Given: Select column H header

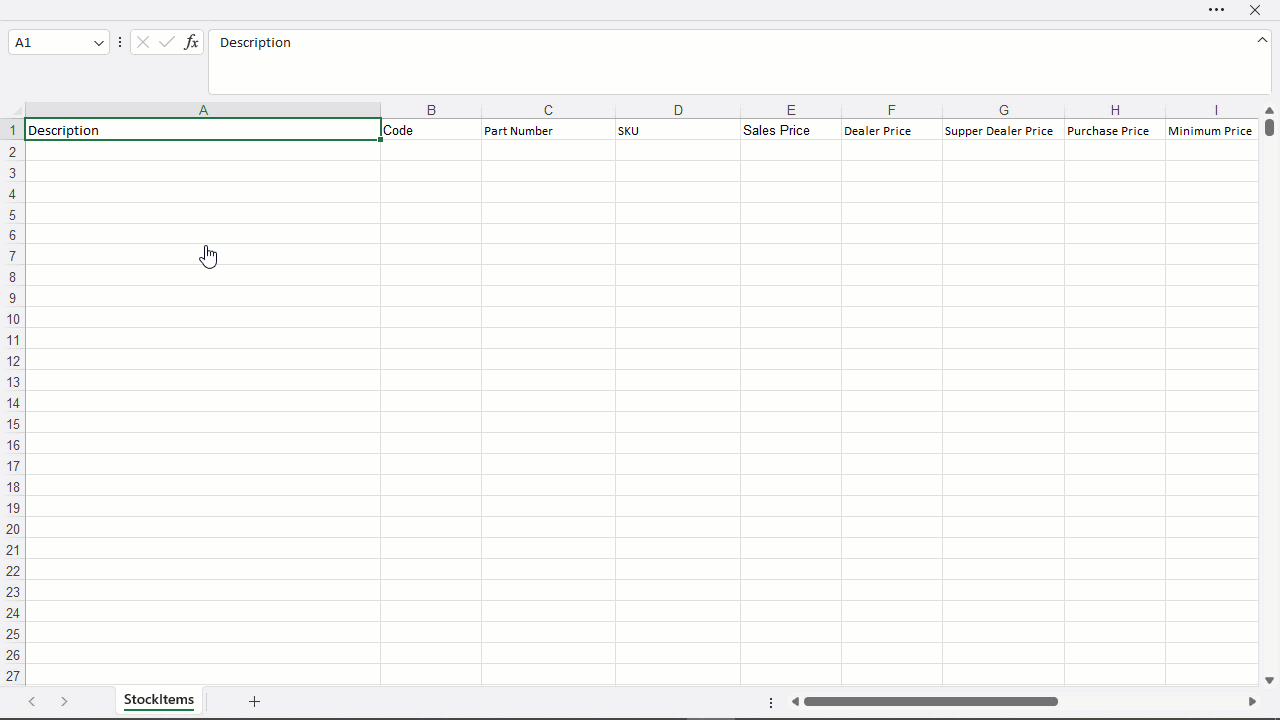Looking at the screenshot, I should pyautogui.click(x=1115, y=110).
